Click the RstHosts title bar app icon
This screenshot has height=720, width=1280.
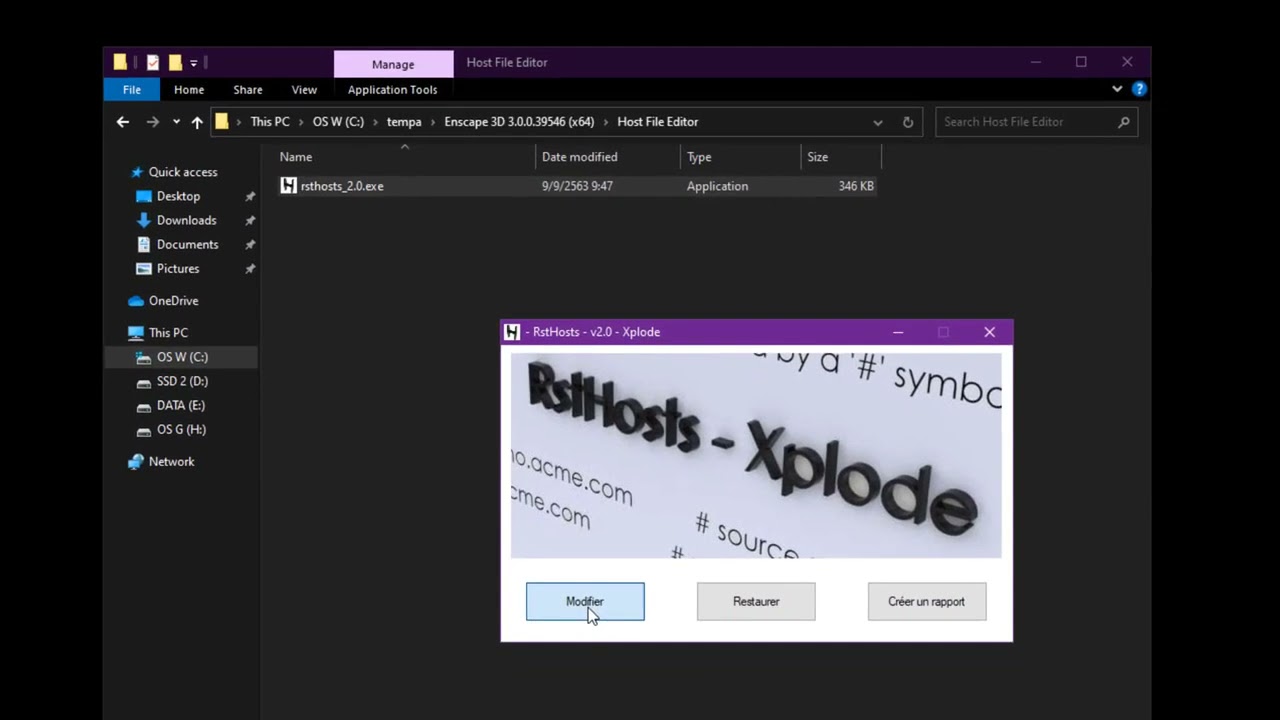coord(512,332)
